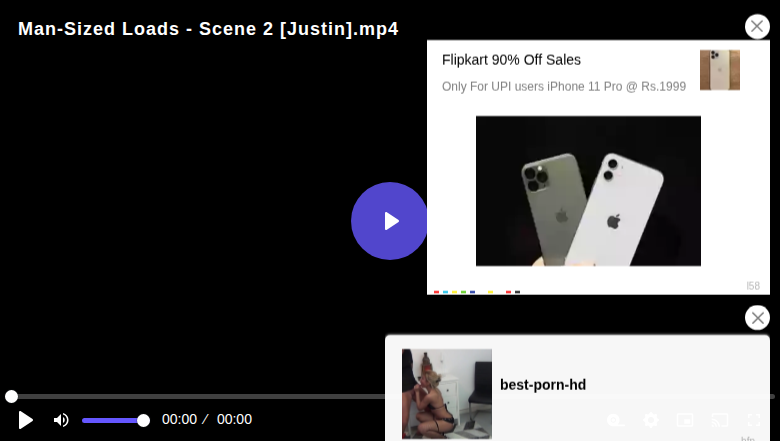Enable picture-in-picture mode
This screenshot has width=780, height=441.
coord(685,420)
